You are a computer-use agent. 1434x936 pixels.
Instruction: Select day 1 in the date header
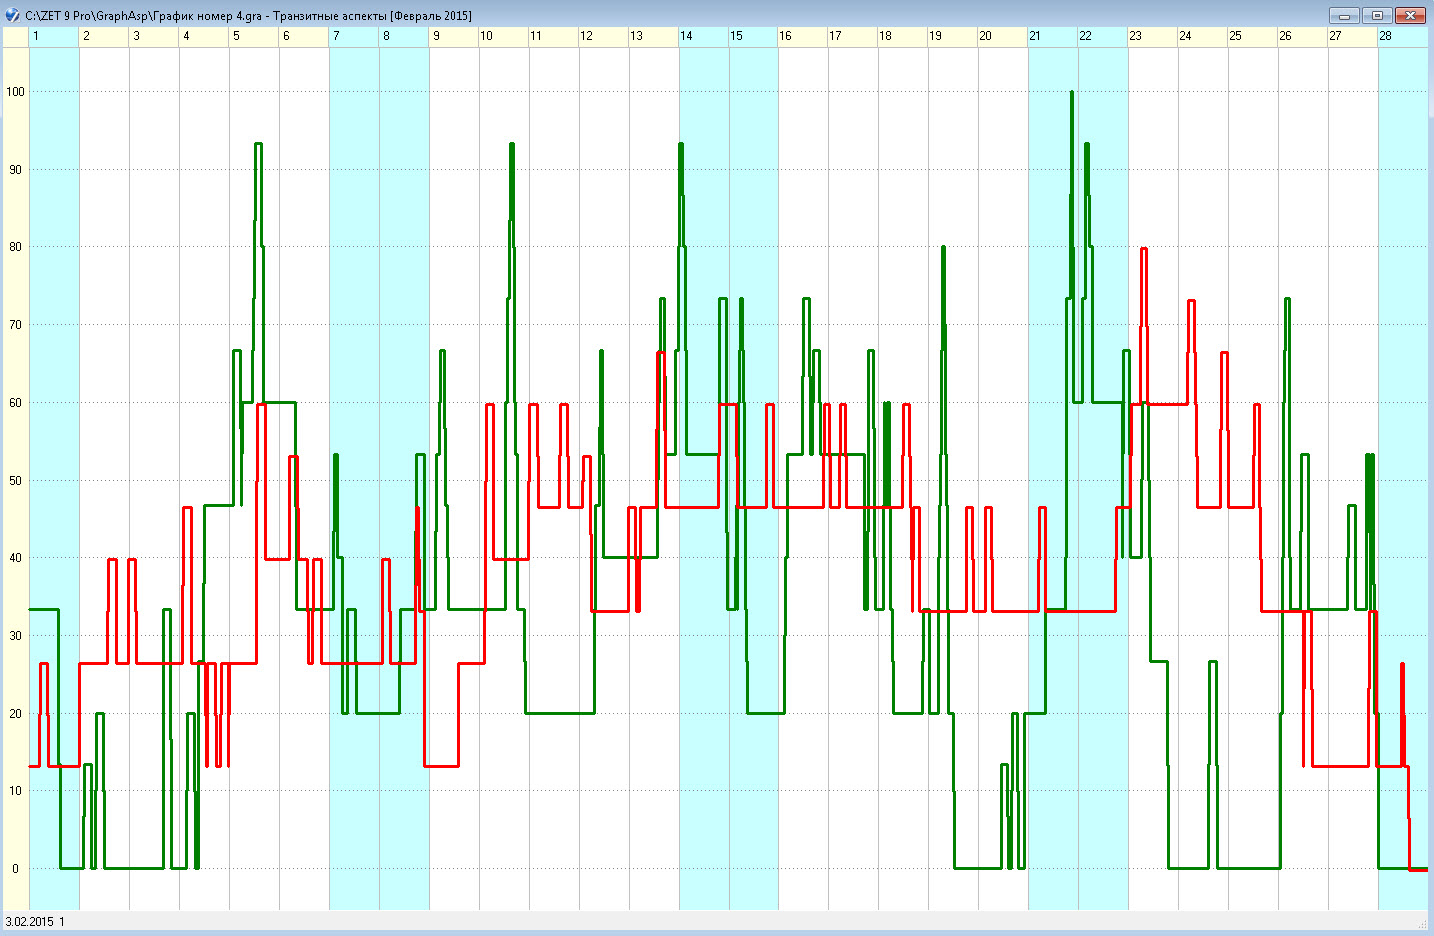54,36
